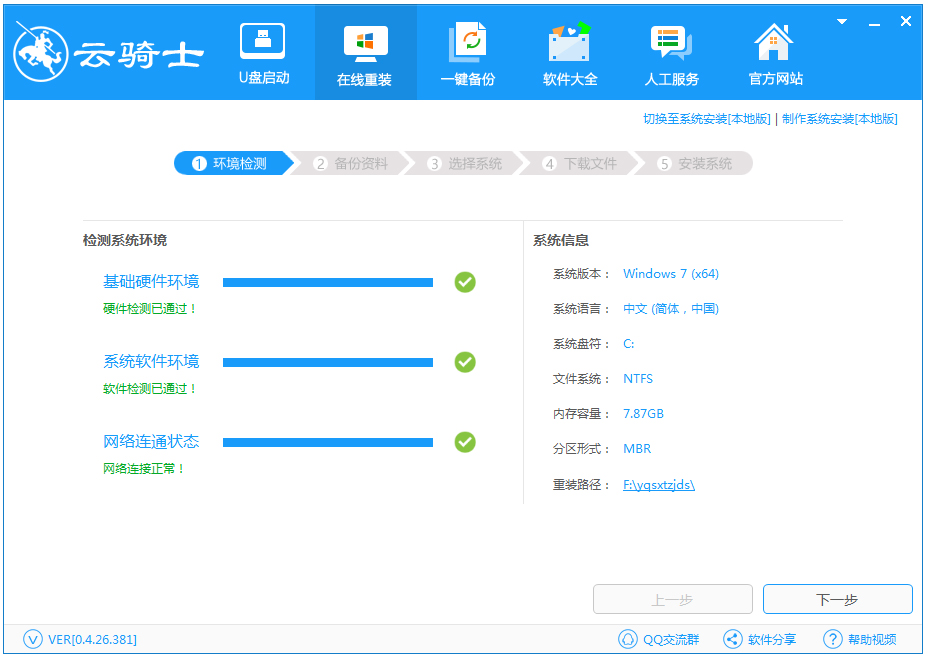
Task: Open the 官方网站 house icon
Action: click(x=774, y=41)
